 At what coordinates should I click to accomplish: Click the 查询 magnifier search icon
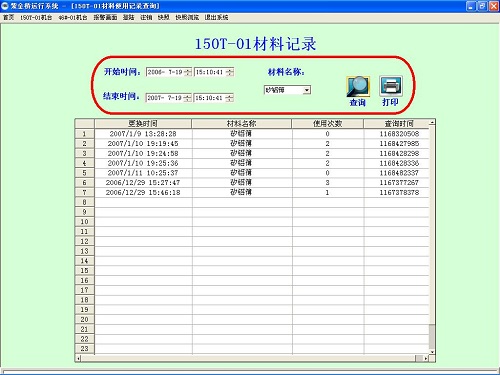click(358, 86)
